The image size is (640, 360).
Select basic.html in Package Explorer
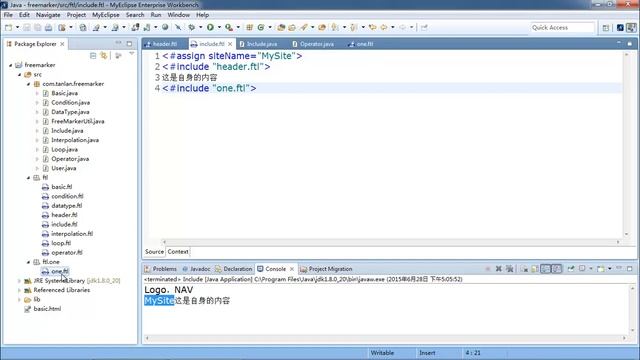[x=47, y=309]
